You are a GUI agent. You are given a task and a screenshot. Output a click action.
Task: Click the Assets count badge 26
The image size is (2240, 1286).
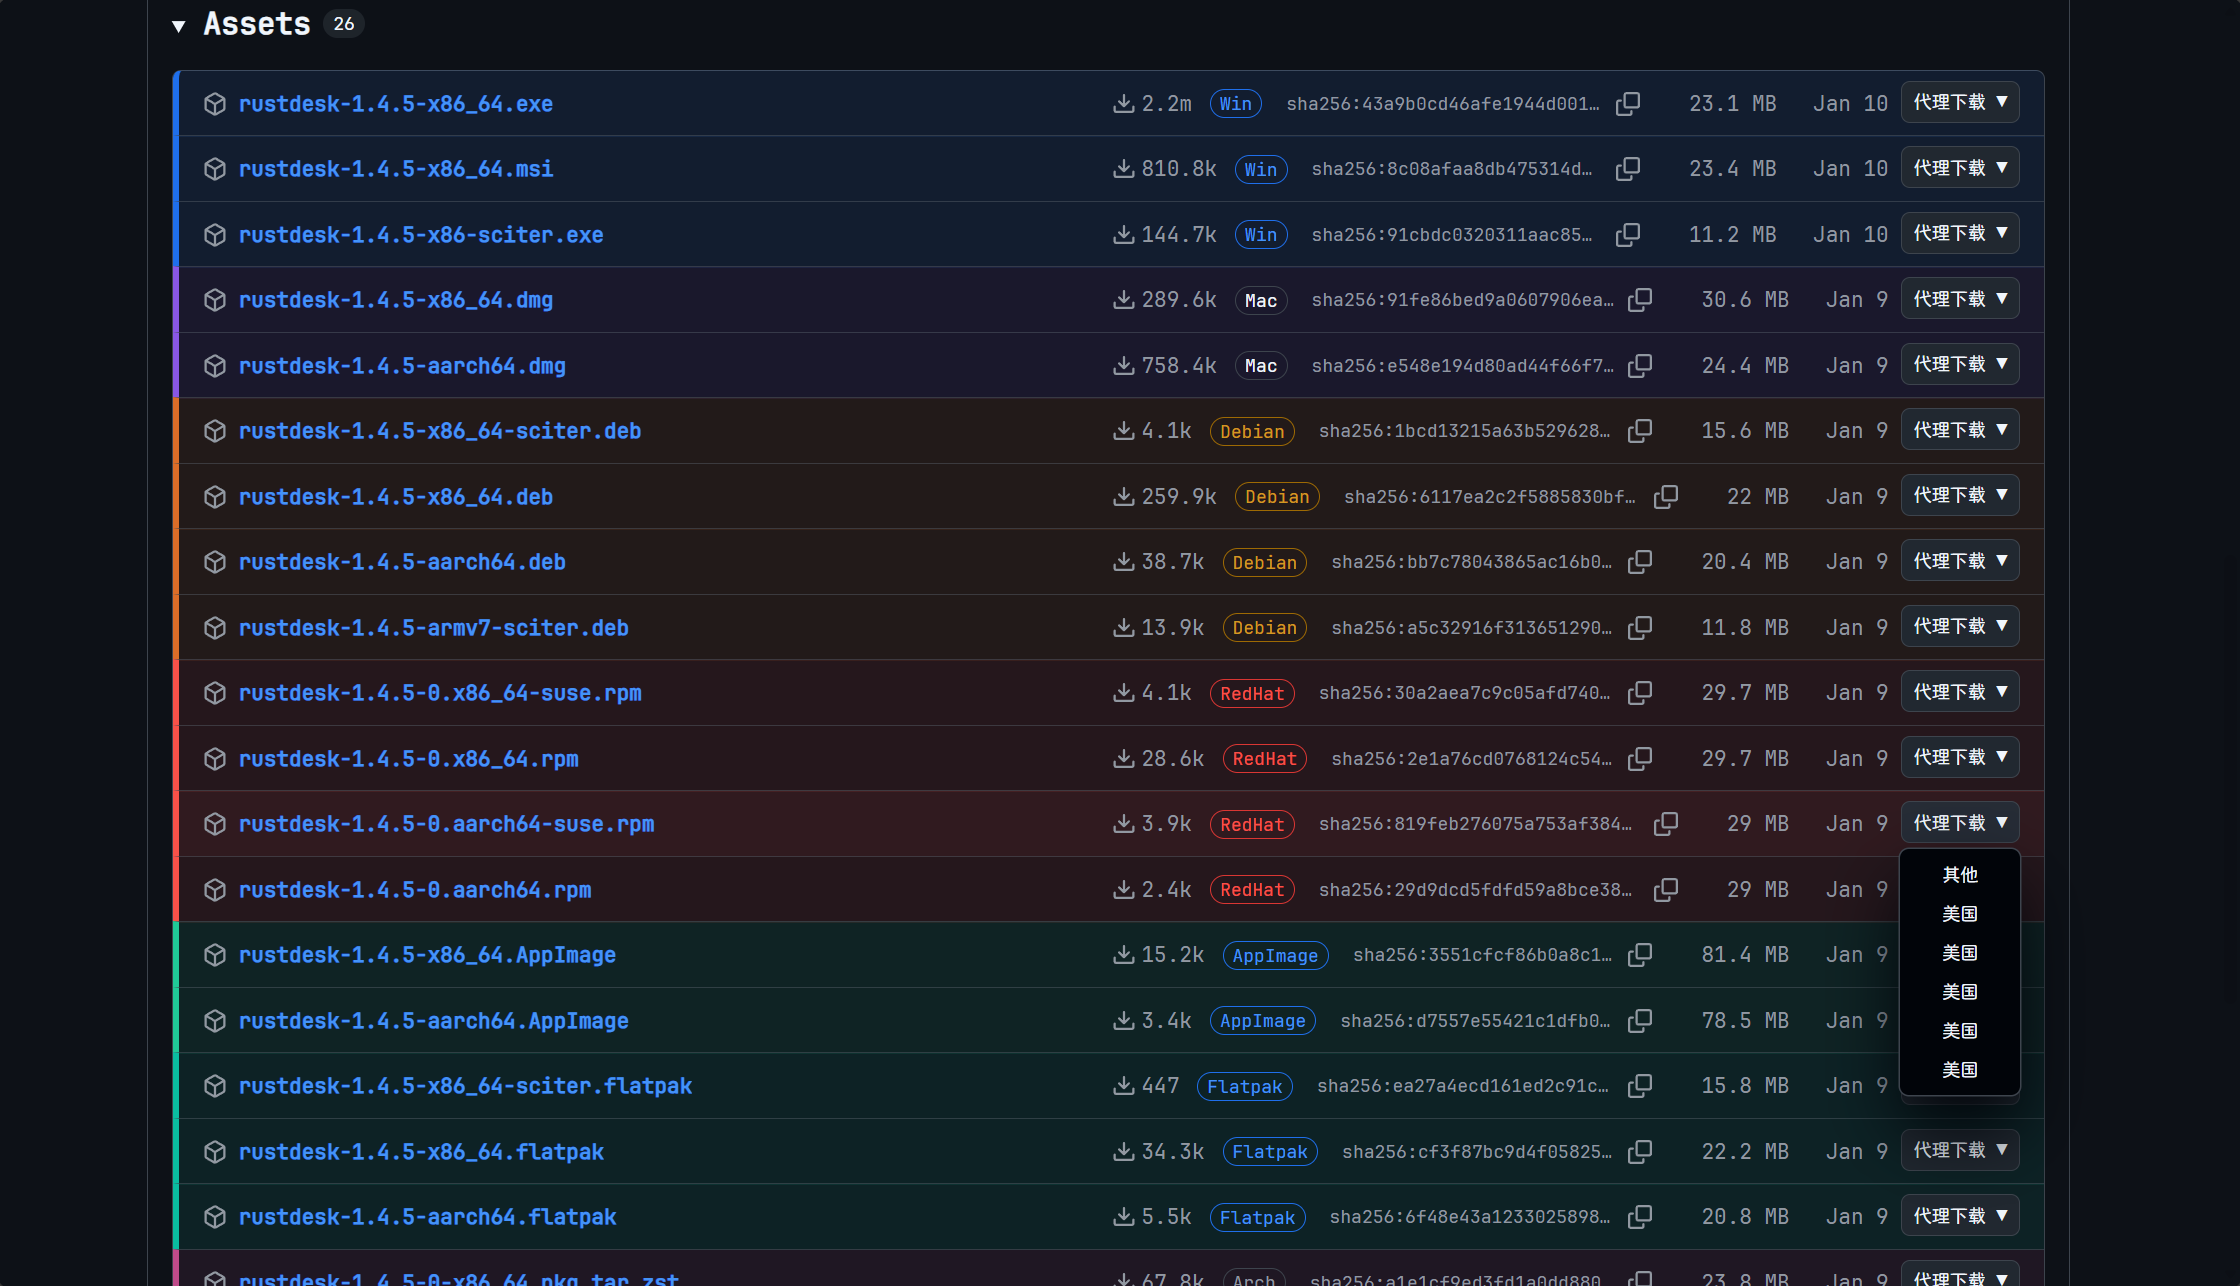click(344, 24)
